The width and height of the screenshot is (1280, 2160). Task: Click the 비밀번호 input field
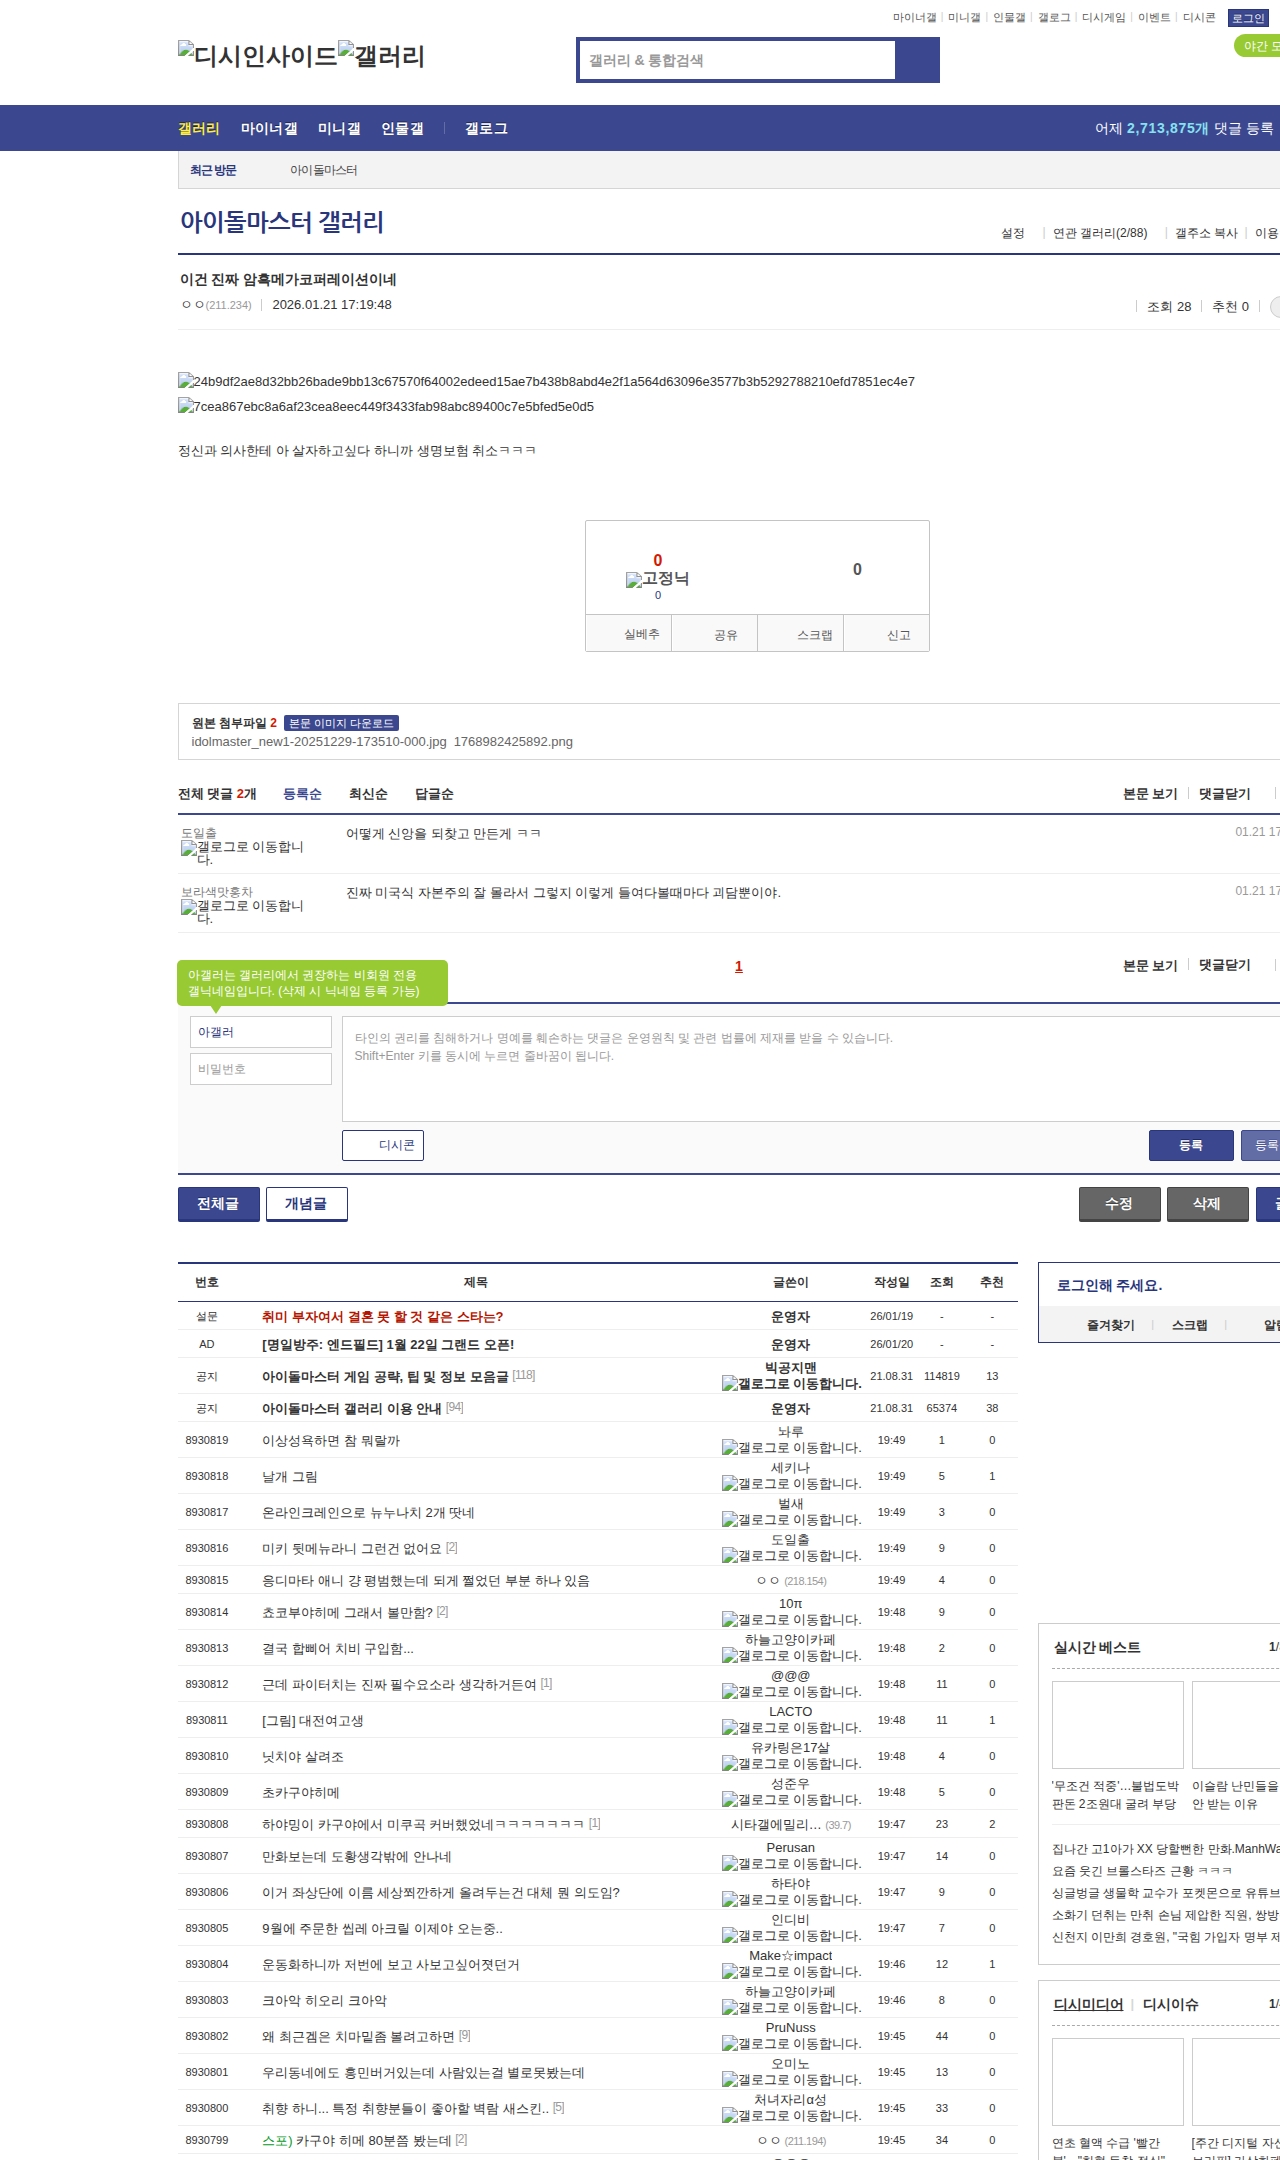pos(261,1069)
